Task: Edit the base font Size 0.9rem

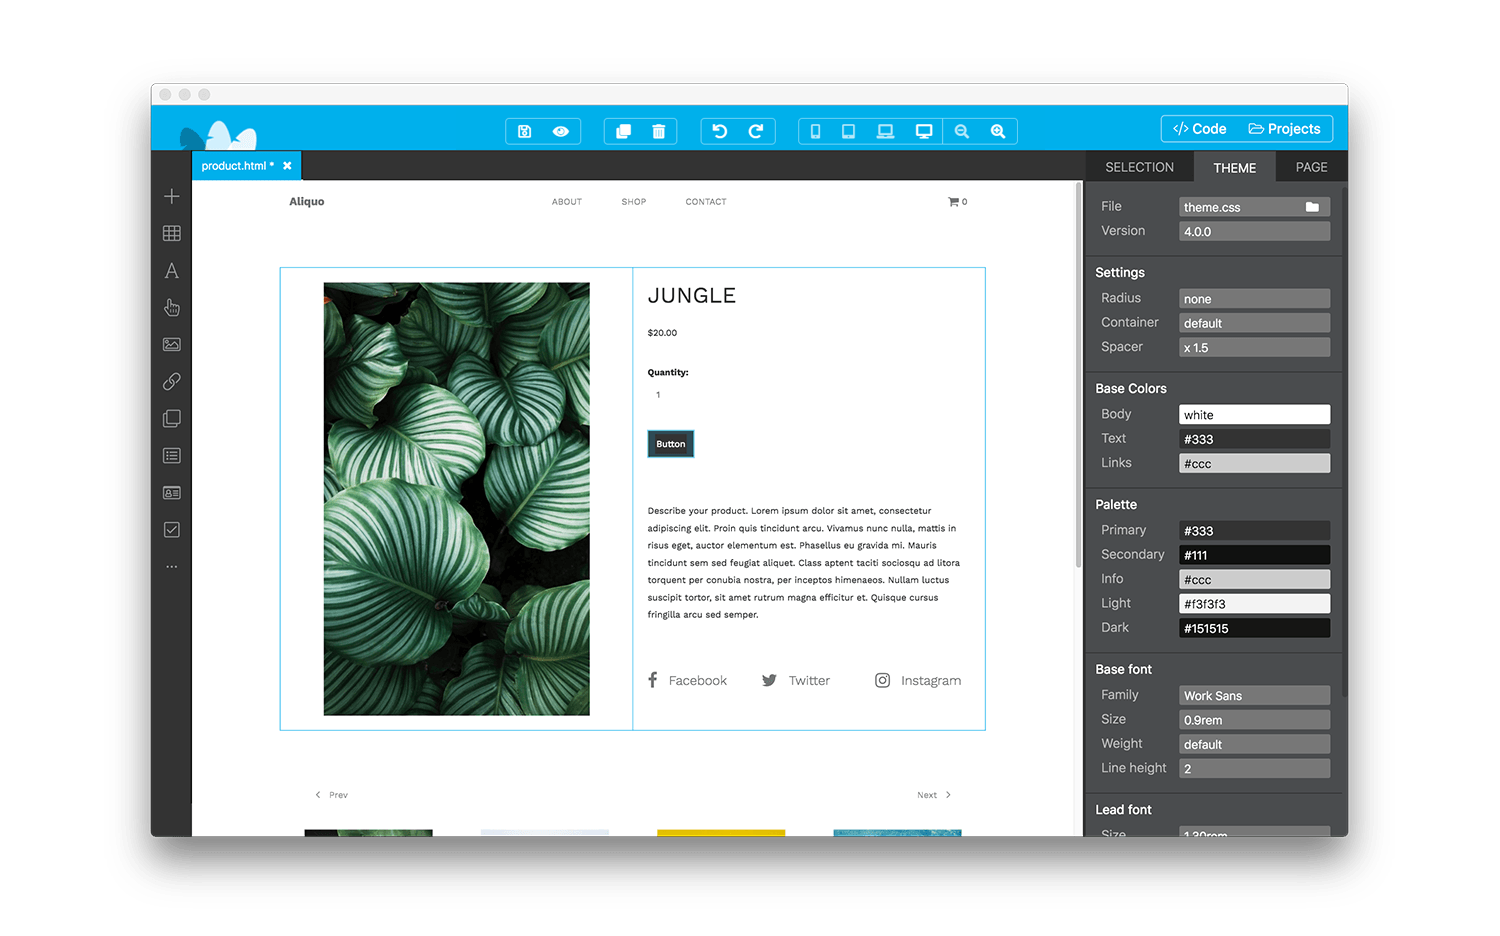Action: (1254, 719)
